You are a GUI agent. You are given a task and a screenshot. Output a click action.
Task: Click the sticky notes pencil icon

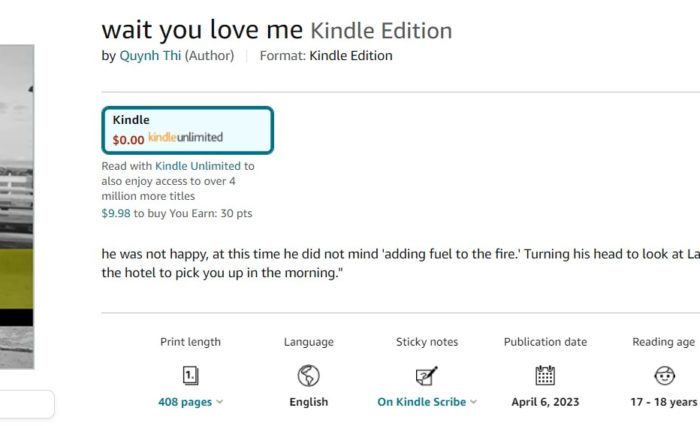pos(427,376)
